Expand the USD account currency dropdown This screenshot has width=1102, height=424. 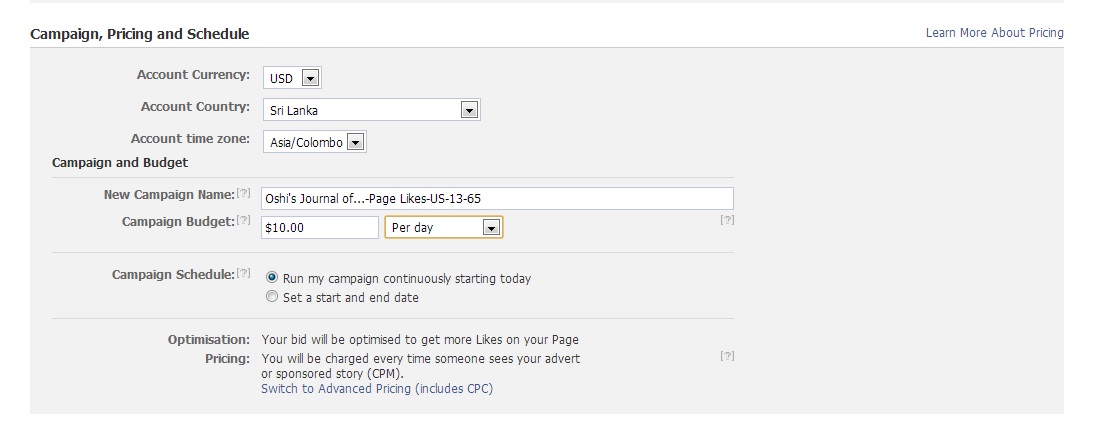(x=292, y=78)
